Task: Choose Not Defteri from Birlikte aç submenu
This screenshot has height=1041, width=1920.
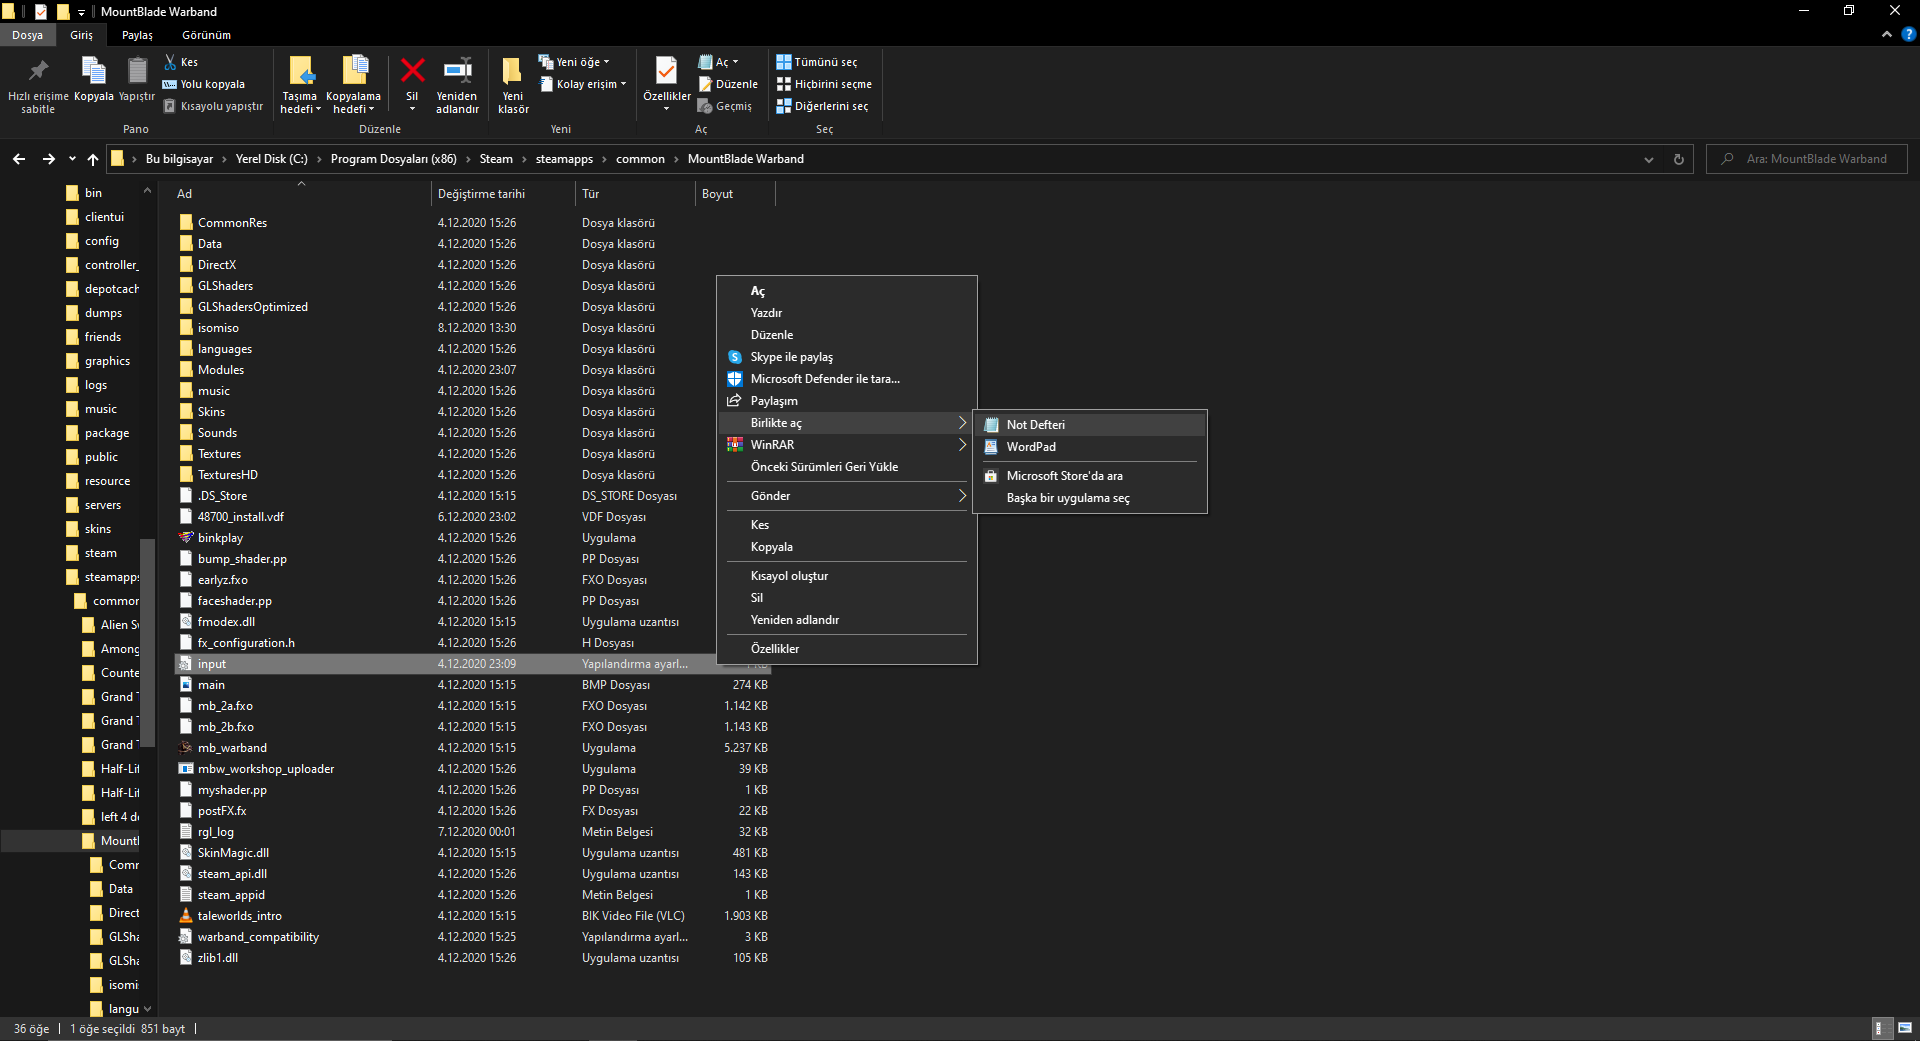Action: 1090,425
